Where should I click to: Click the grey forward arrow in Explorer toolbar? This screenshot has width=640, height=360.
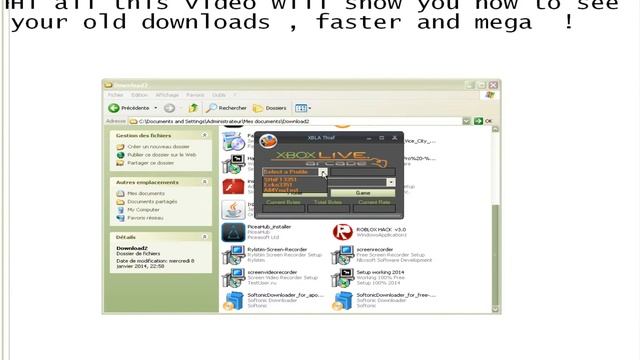pyautogui.click(x=169, y=108)
